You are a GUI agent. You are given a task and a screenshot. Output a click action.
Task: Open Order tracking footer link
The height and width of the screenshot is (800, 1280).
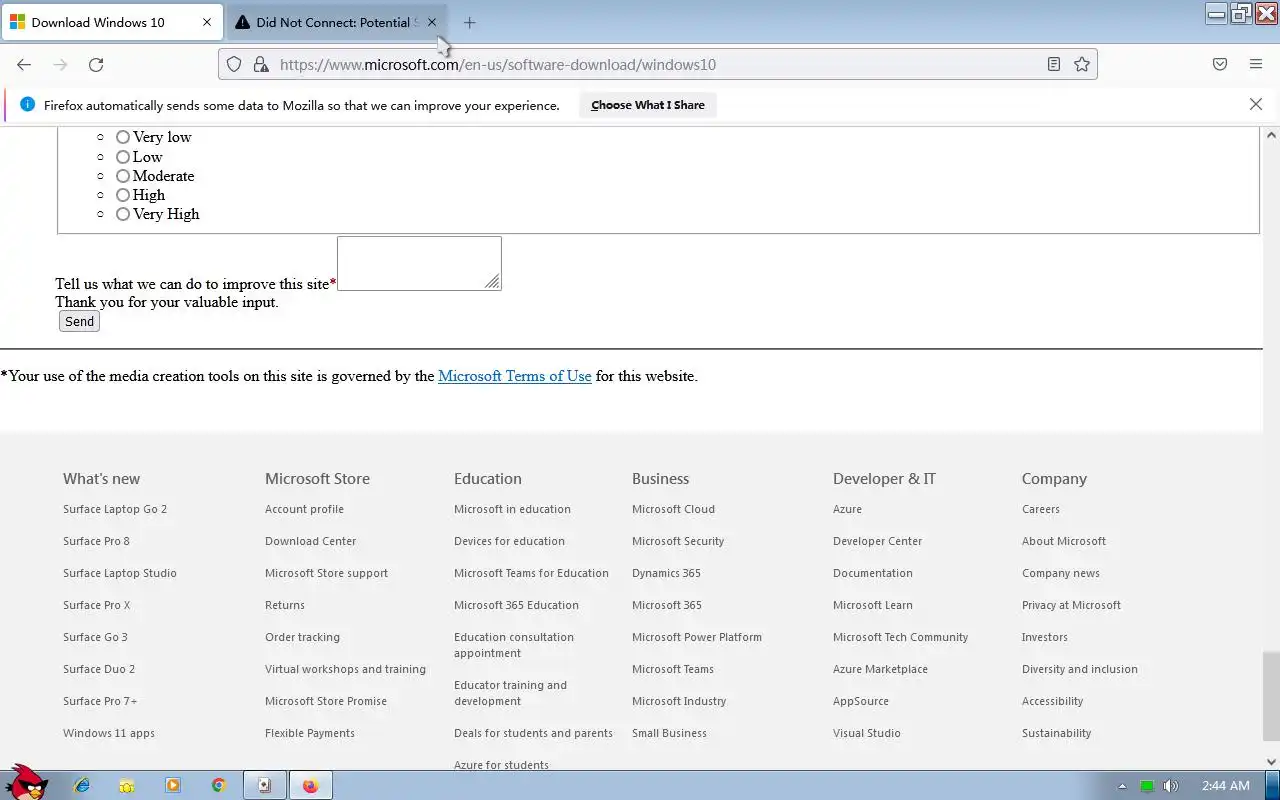pyautogui.click(x=302, y=637)
